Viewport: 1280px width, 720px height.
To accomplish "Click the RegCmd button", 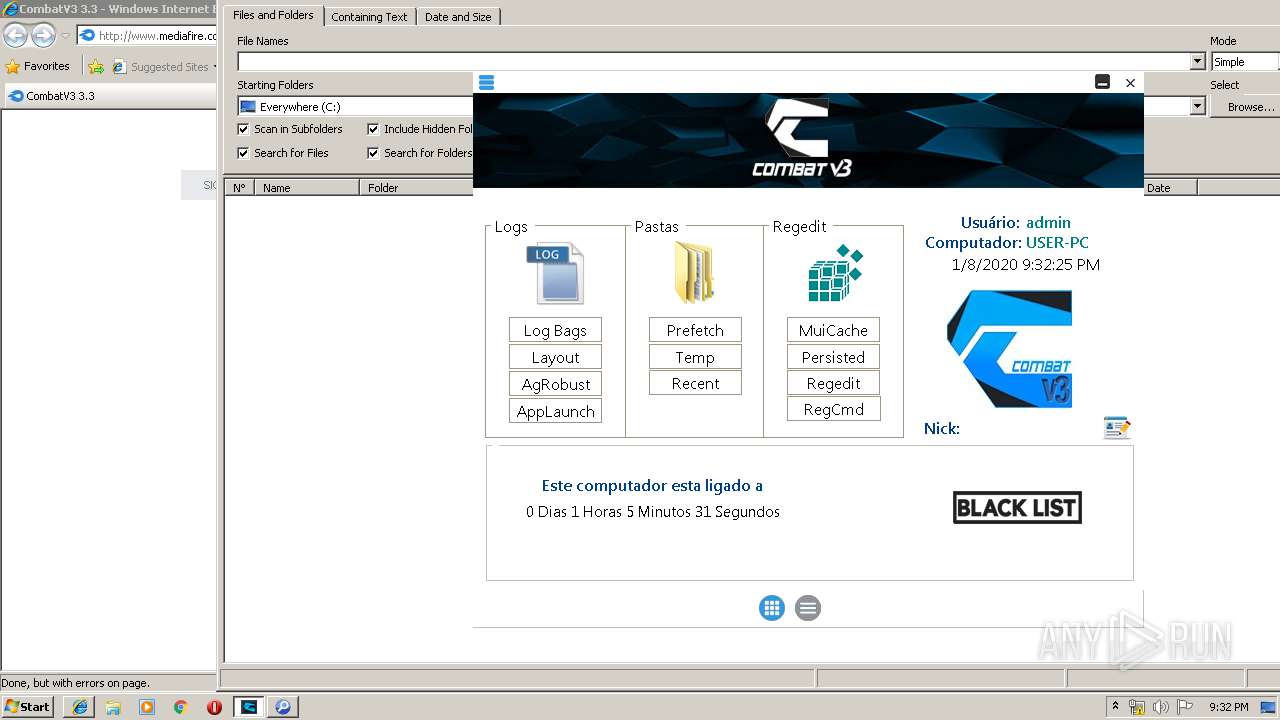I will click(x=833, y=409).
